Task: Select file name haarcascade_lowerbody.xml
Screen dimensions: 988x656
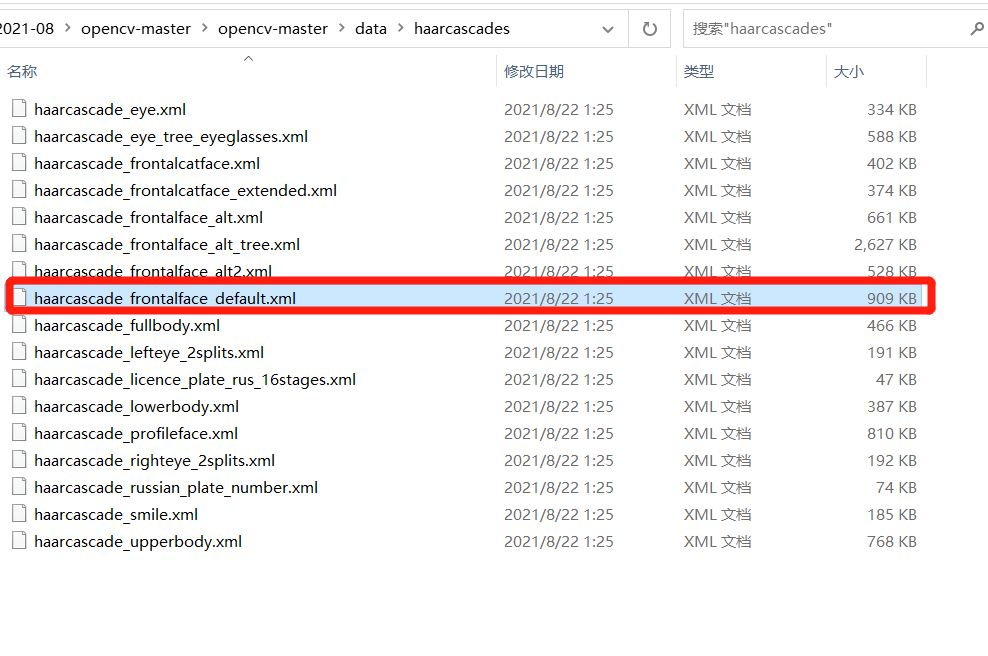Action: [137, 407]
